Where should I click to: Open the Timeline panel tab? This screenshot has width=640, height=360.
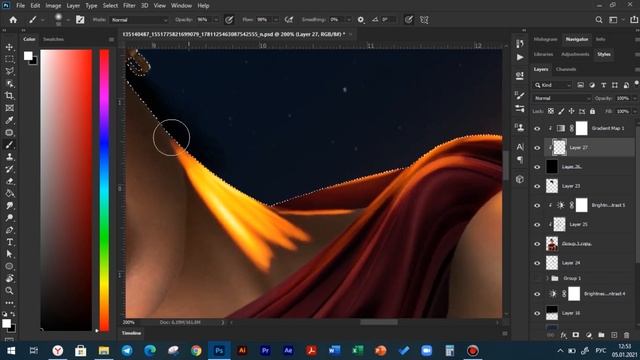[131, 333]
